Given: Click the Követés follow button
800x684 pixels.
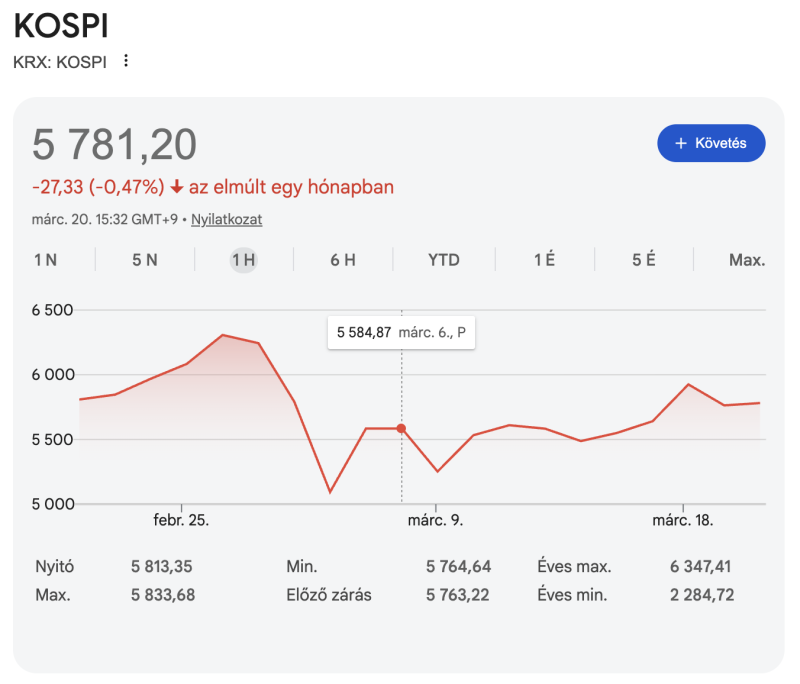Looking at the screenshot, I should [711, 143].
